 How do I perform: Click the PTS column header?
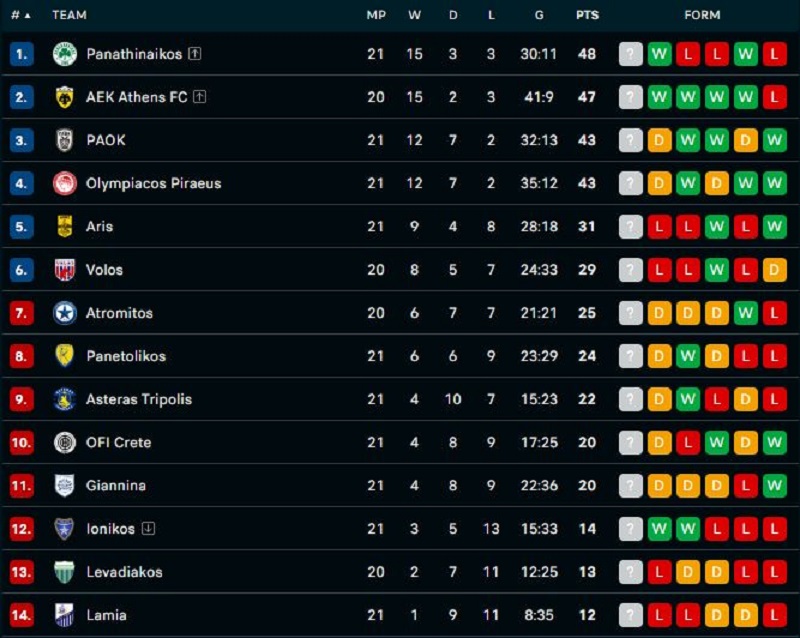(587, 15)
